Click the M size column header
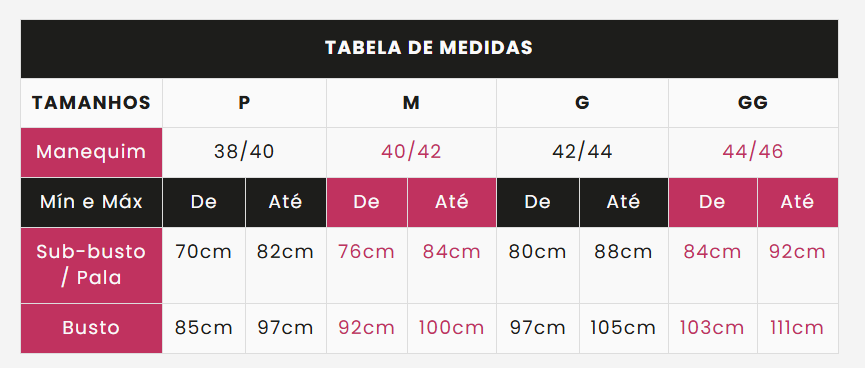865x368 pixels. click(411, 103)
